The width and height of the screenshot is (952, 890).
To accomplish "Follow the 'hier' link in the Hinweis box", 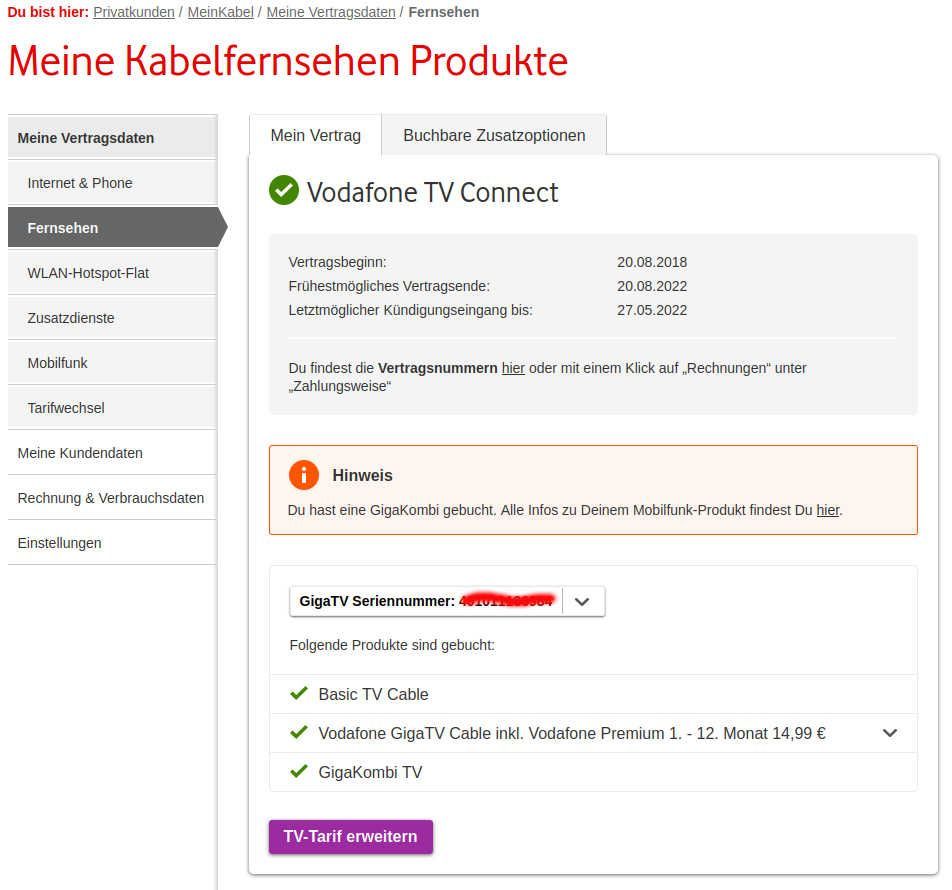I will [827, 510].
